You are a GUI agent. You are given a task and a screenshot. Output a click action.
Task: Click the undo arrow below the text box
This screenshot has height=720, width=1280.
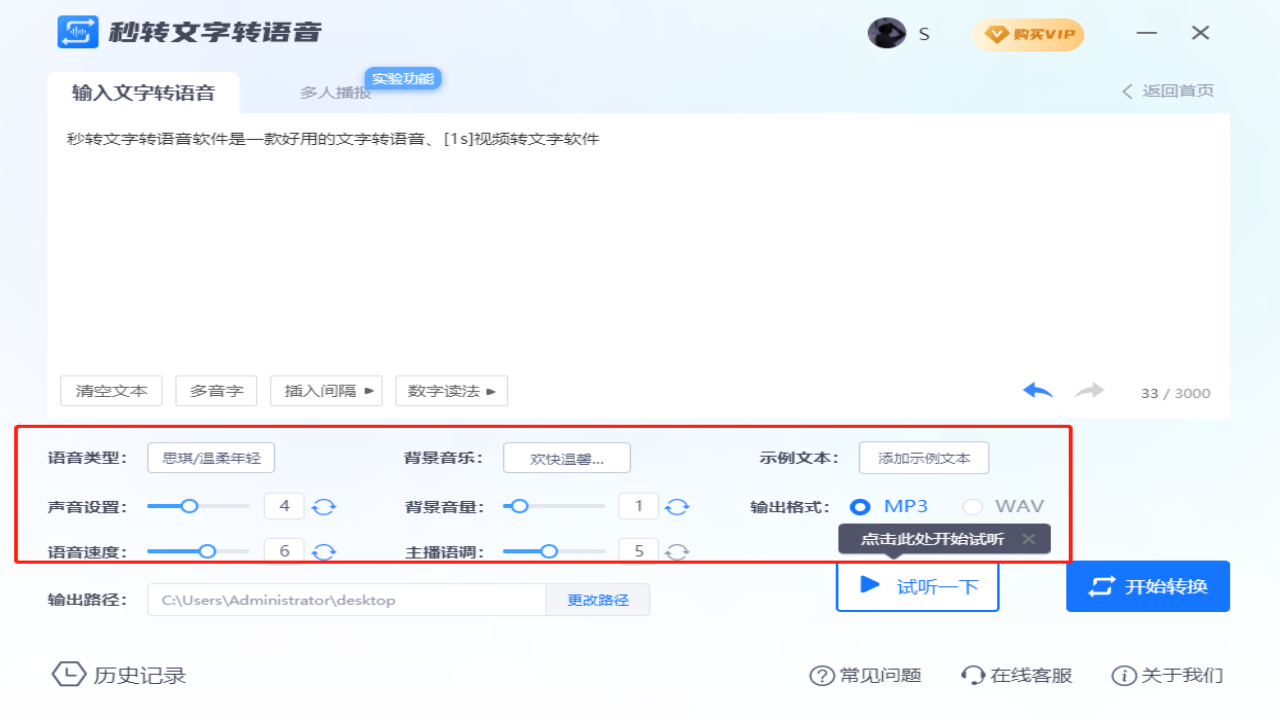1037,391
